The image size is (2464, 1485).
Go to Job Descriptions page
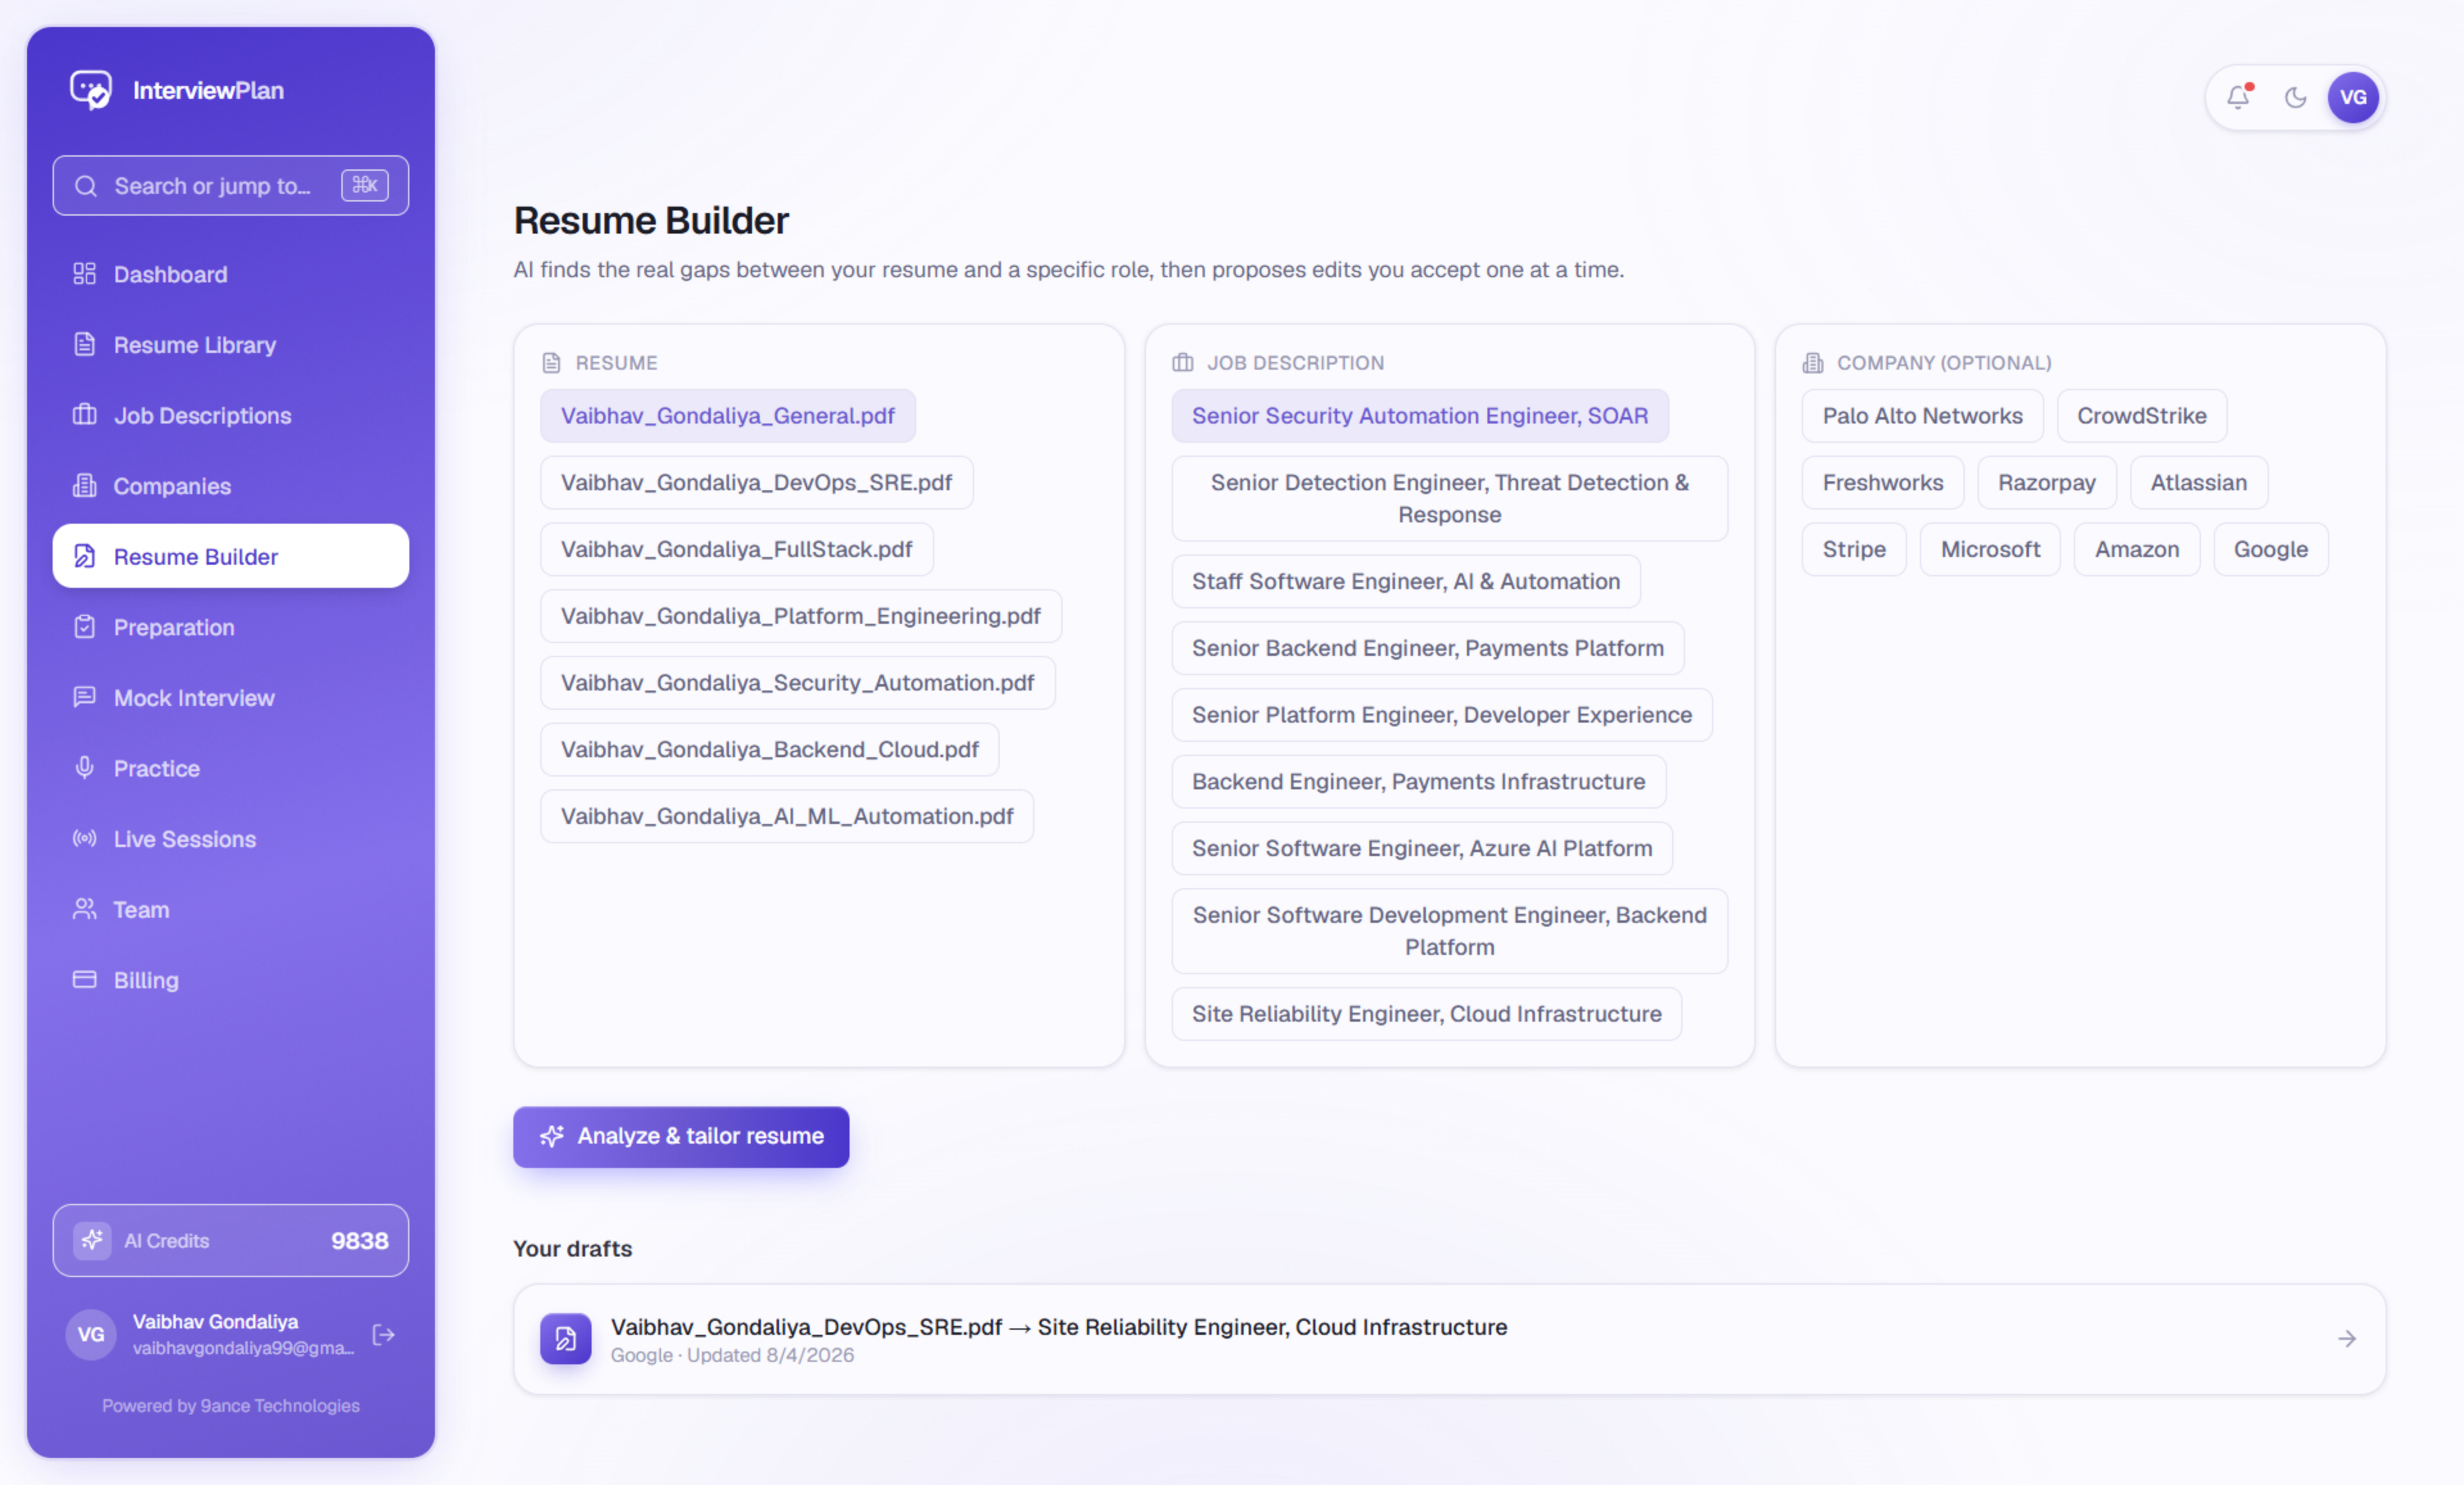[230, 415]
